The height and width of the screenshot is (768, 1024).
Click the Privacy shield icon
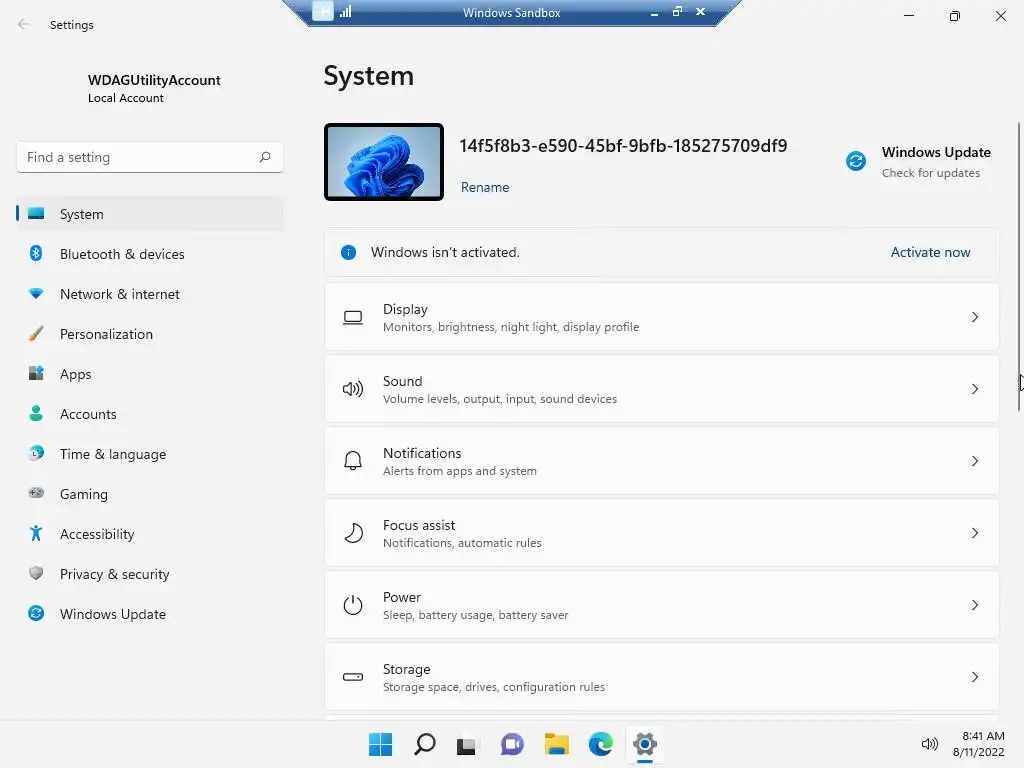click(x=36, y=573)
